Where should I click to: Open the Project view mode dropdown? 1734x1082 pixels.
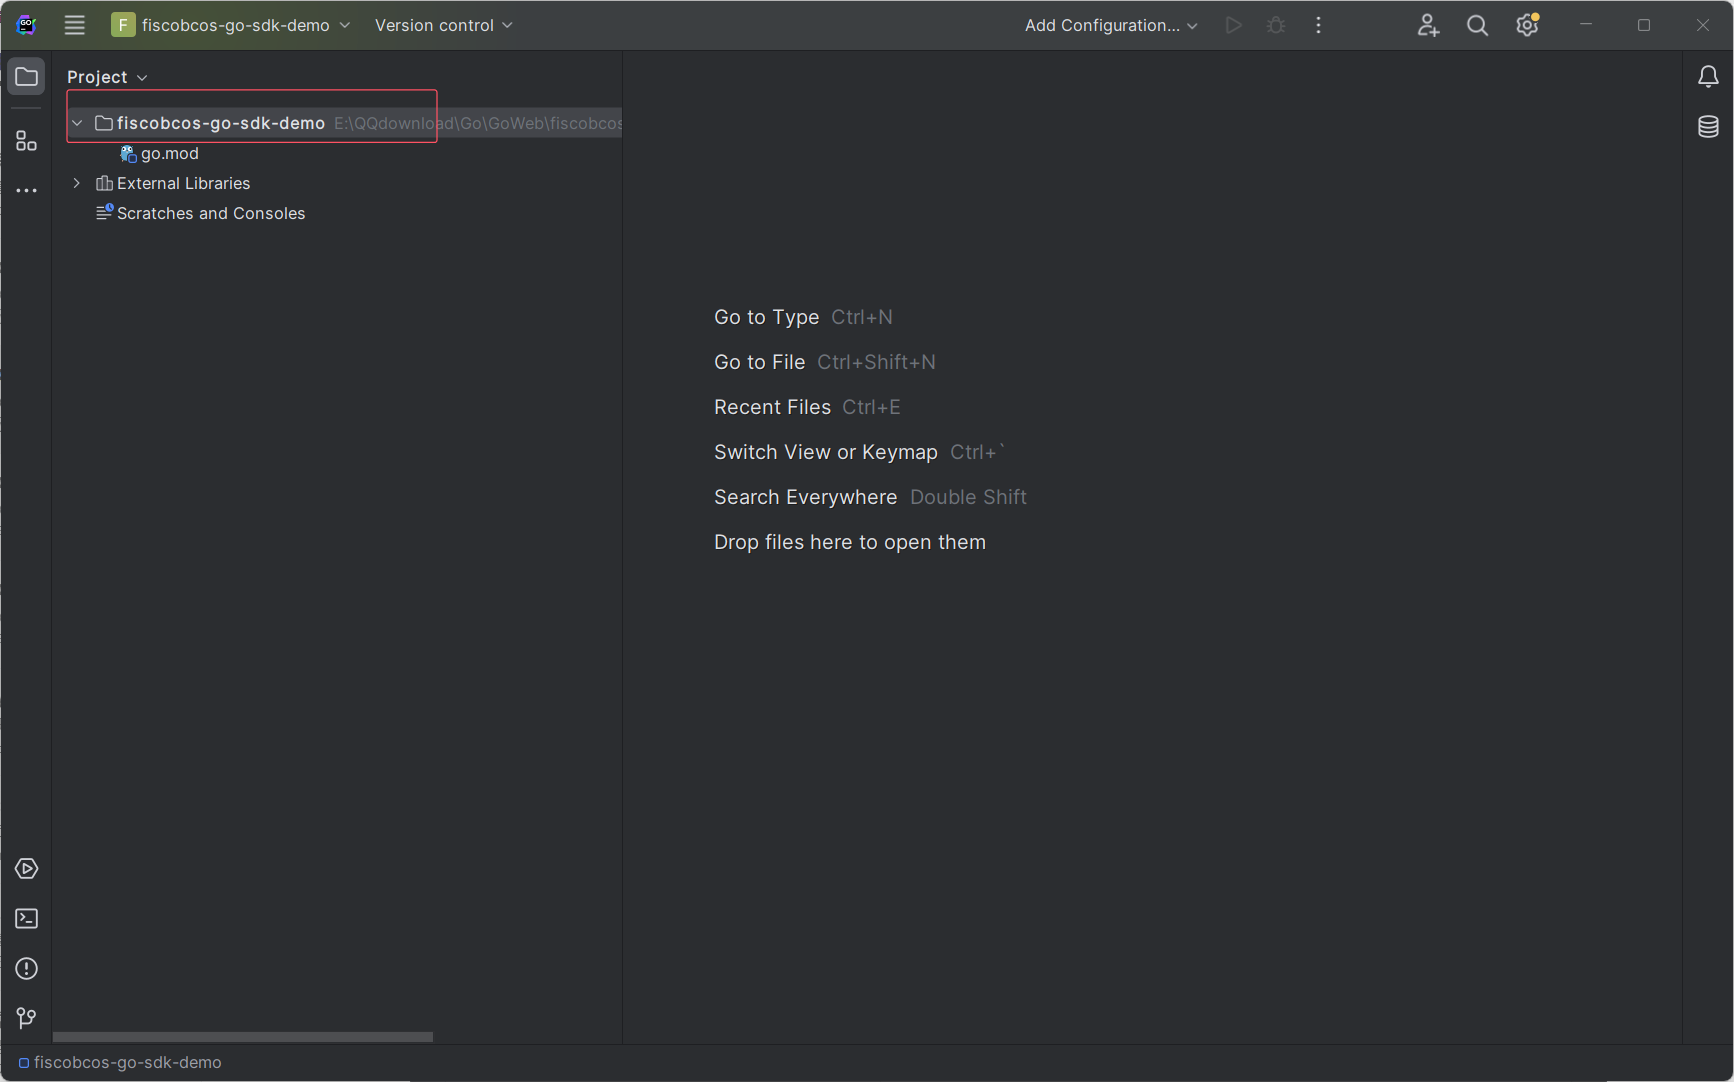[x=107, y=77]
